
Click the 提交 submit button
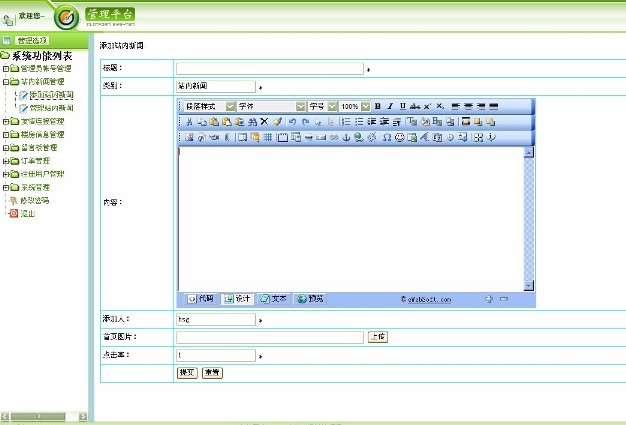pos(186,372)
